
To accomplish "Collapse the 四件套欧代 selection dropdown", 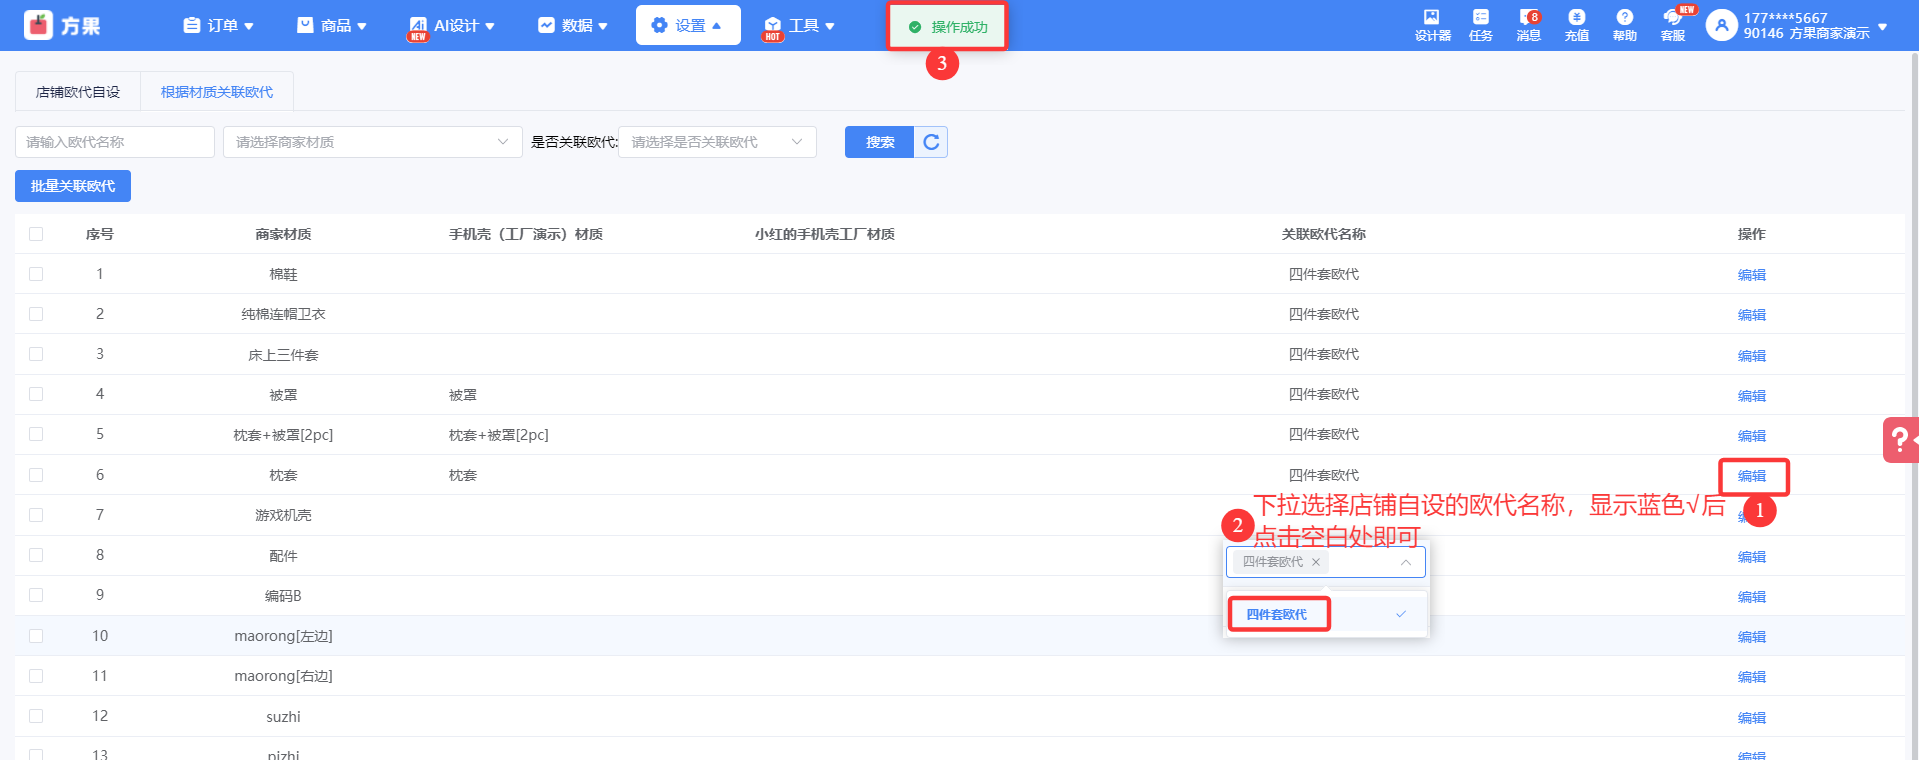I will (x=1406, y=562).
